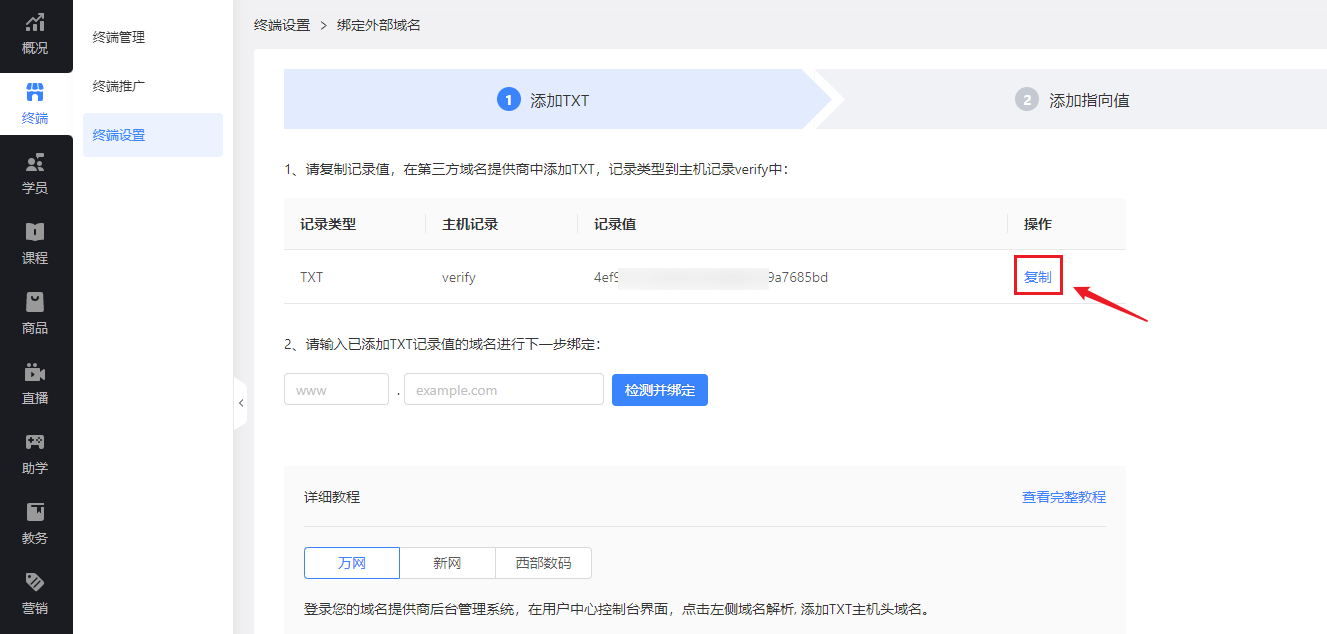1327x634 pixels.
Task: Click the verify host record cell
Action: point(459,277)
